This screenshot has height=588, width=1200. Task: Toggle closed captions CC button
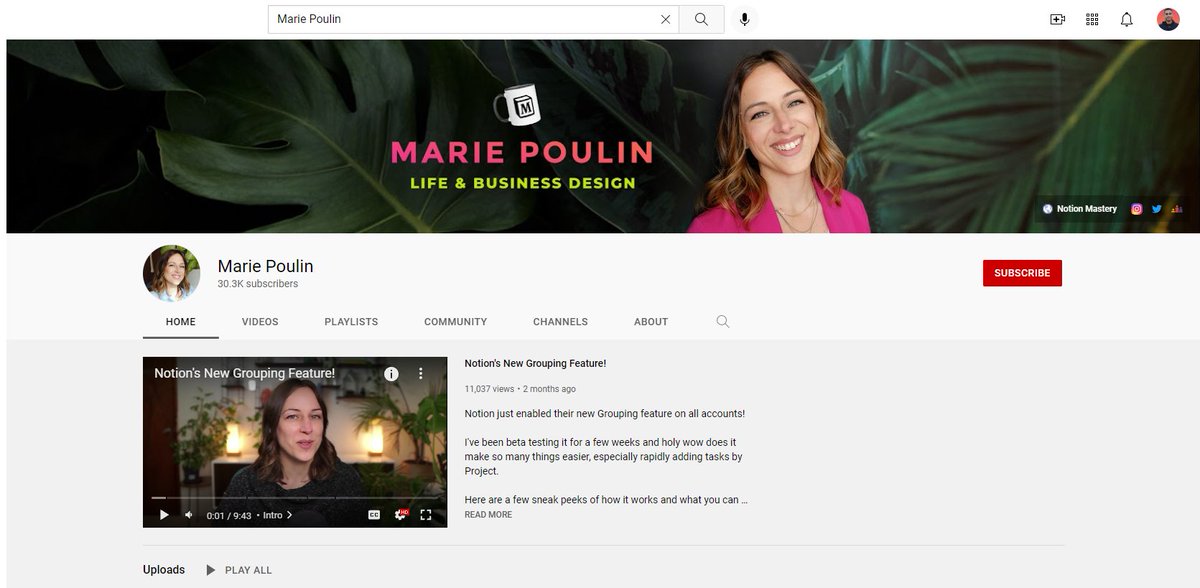click(x=374, y=515)
